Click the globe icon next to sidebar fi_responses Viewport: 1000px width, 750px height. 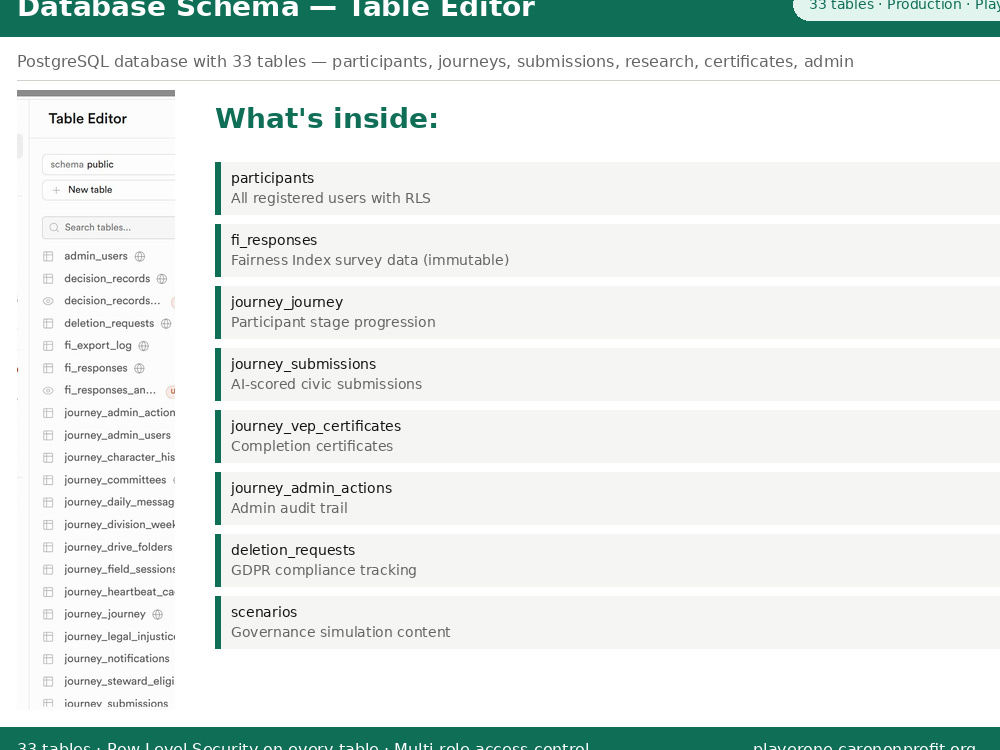[139, 368]
